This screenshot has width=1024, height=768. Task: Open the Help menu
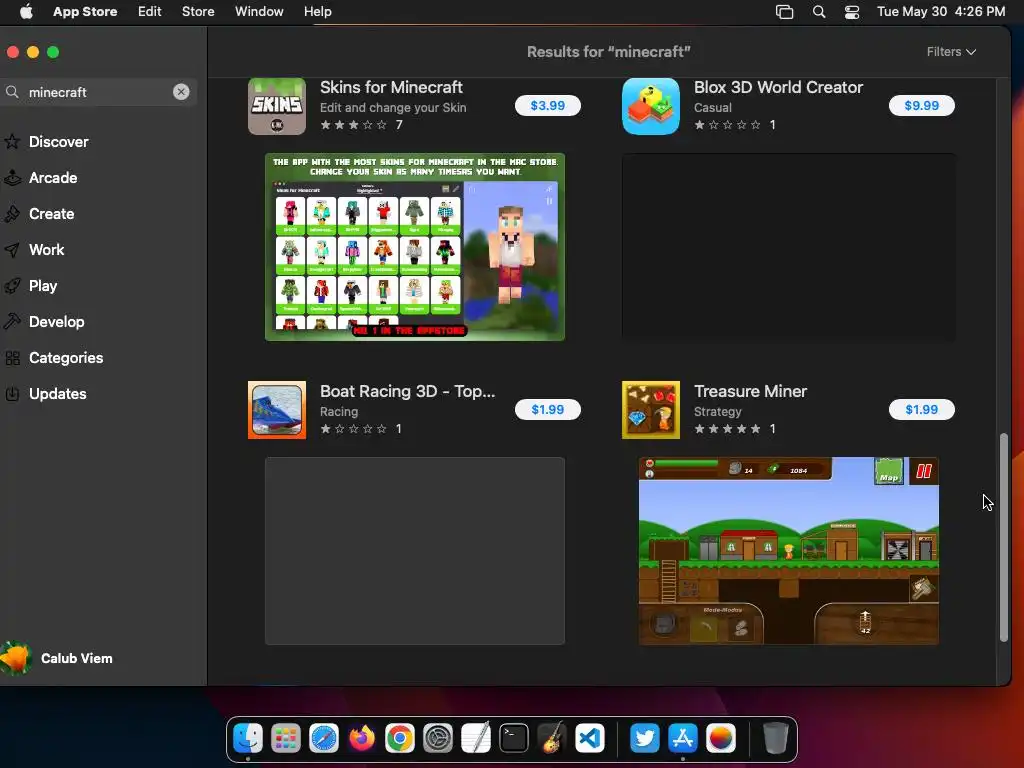pos(317,12)
